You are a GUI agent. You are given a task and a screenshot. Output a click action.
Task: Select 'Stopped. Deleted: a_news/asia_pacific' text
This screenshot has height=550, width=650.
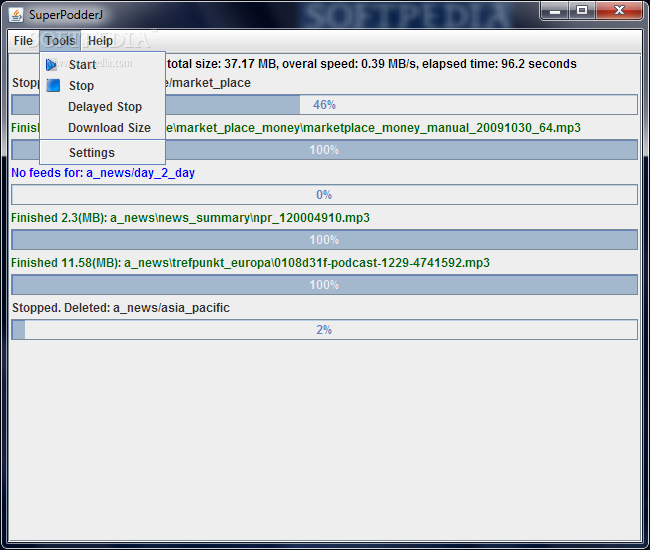121,308
